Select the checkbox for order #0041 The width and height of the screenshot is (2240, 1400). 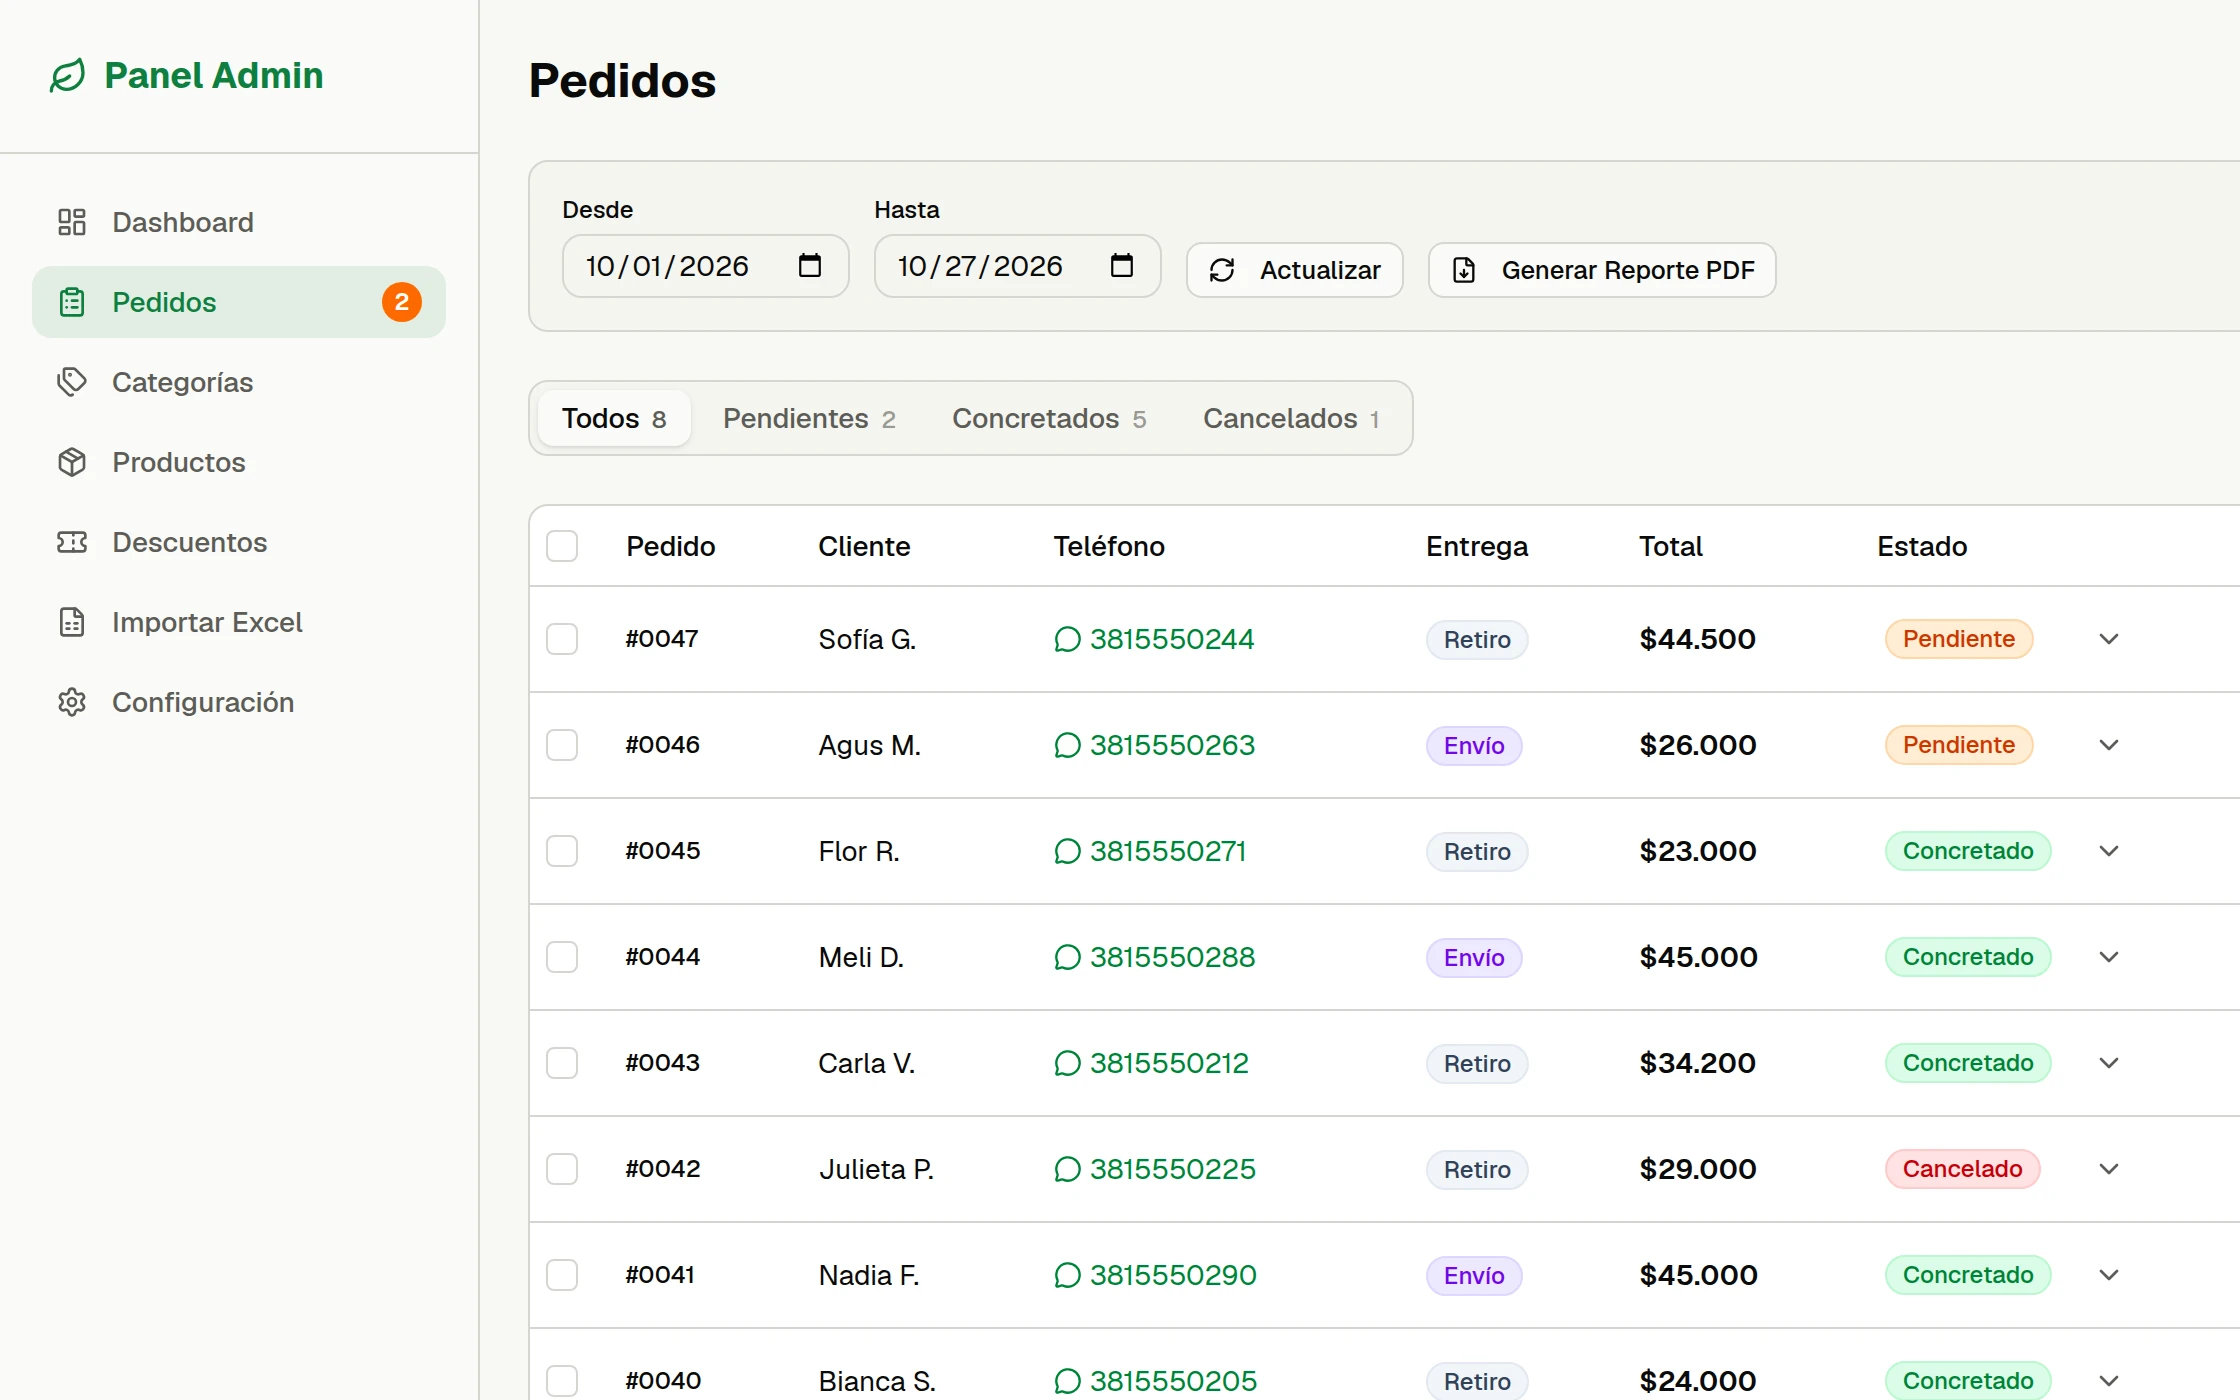point(562,1275)
